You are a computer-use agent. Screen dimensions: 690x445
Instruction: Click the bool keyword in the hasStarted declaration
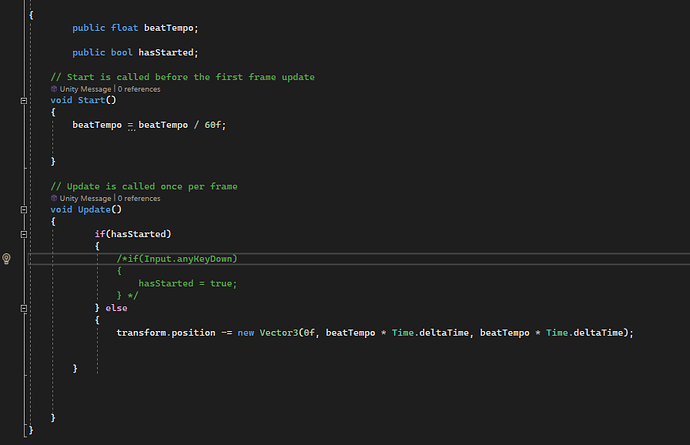[x=120, y=52]
